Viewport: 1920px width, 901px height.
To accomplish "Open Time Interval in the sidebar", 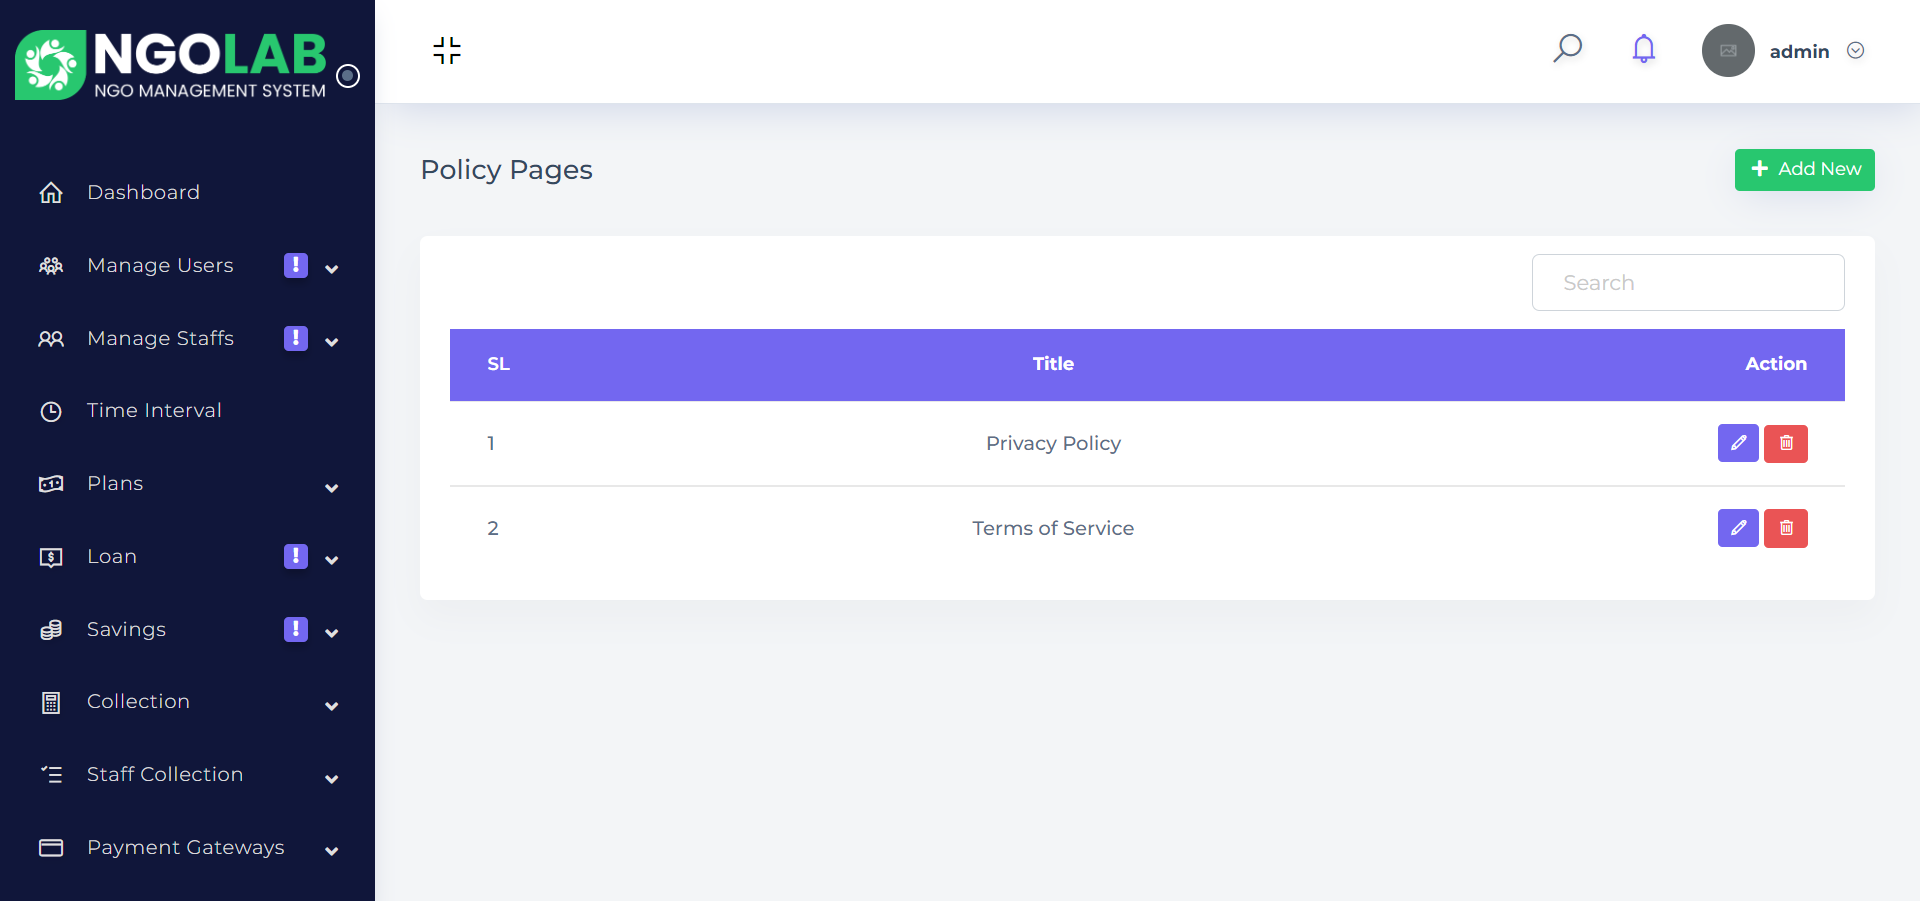I will [x=154, y=411].
